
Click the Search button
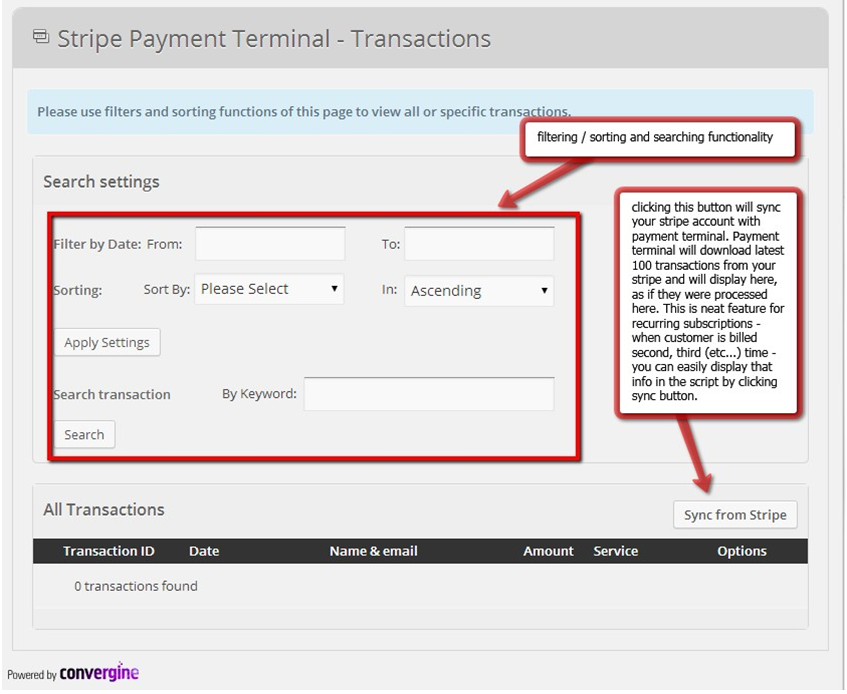coord(84,435)
